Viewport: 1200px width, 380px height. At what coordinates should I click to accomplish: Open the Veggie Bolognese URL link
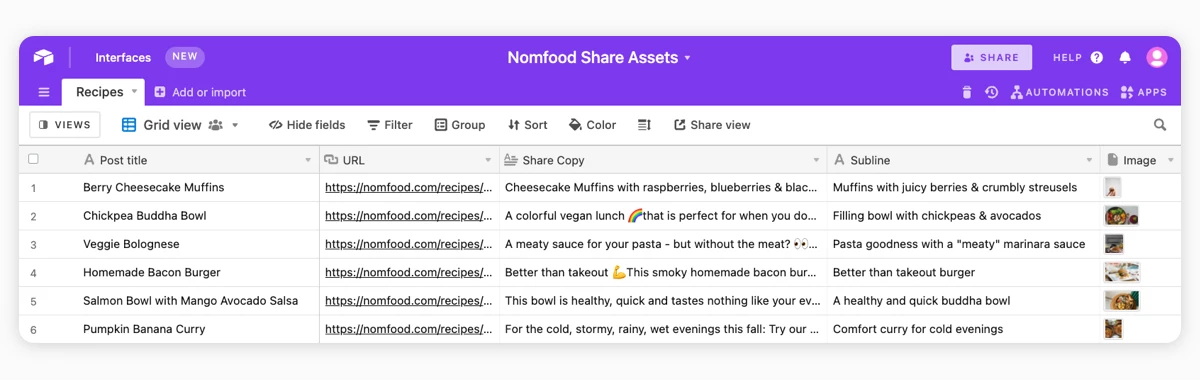point(410,244)
